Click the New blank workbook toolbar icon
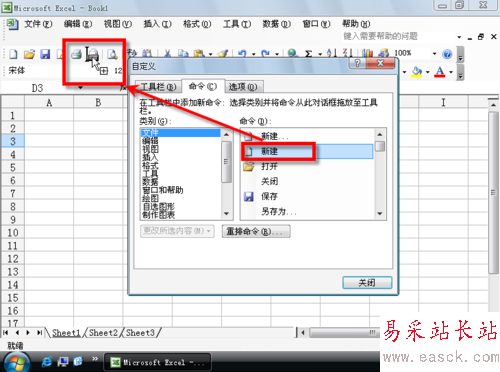 (x=13, y=54)
